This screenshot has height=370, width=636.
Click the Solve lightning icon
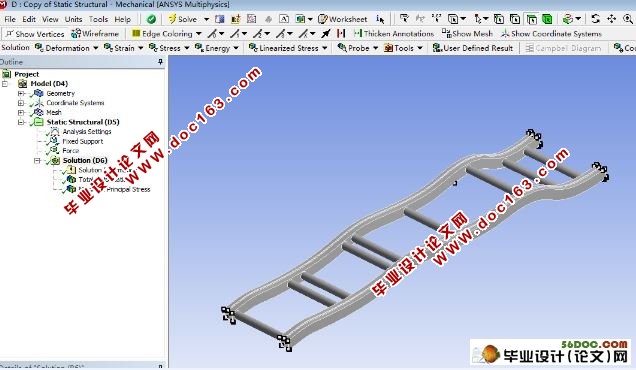point(172,19)
